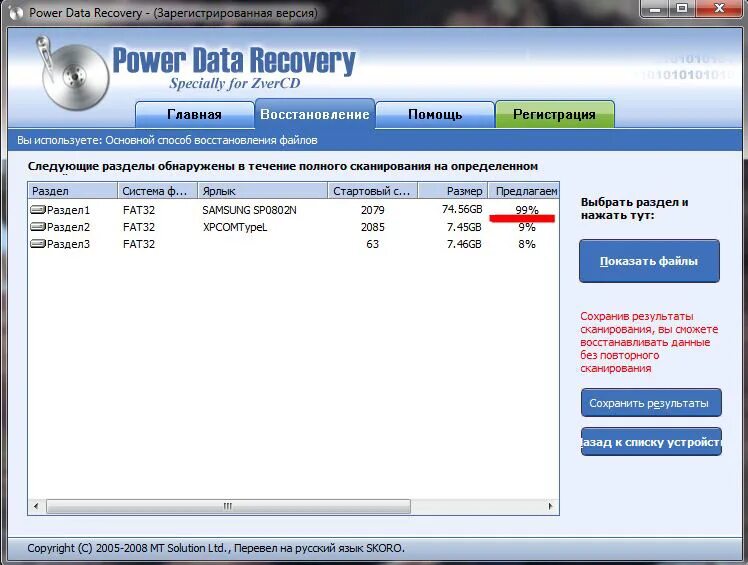The image size is (748, 565).
Task: Minimize the Power Data Recovery window
Action: (655, 9)
